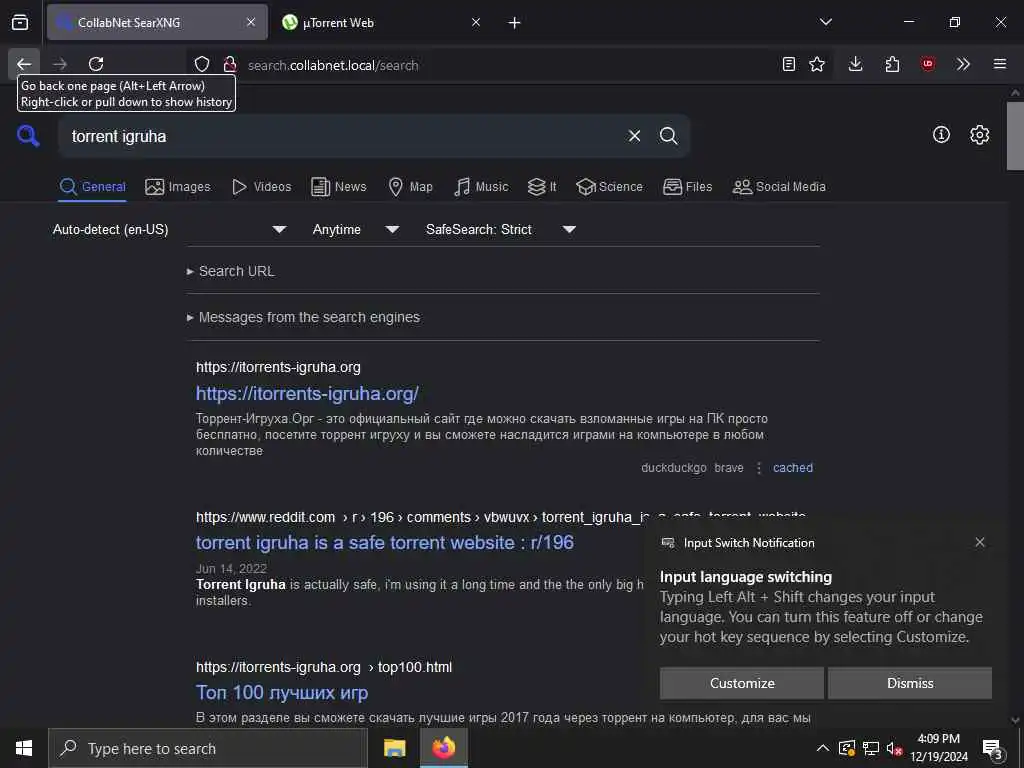The image size is (1024, 768).
Task: Click the uBlock Origin toolbar icon
Action: click(x=928, y=64)
